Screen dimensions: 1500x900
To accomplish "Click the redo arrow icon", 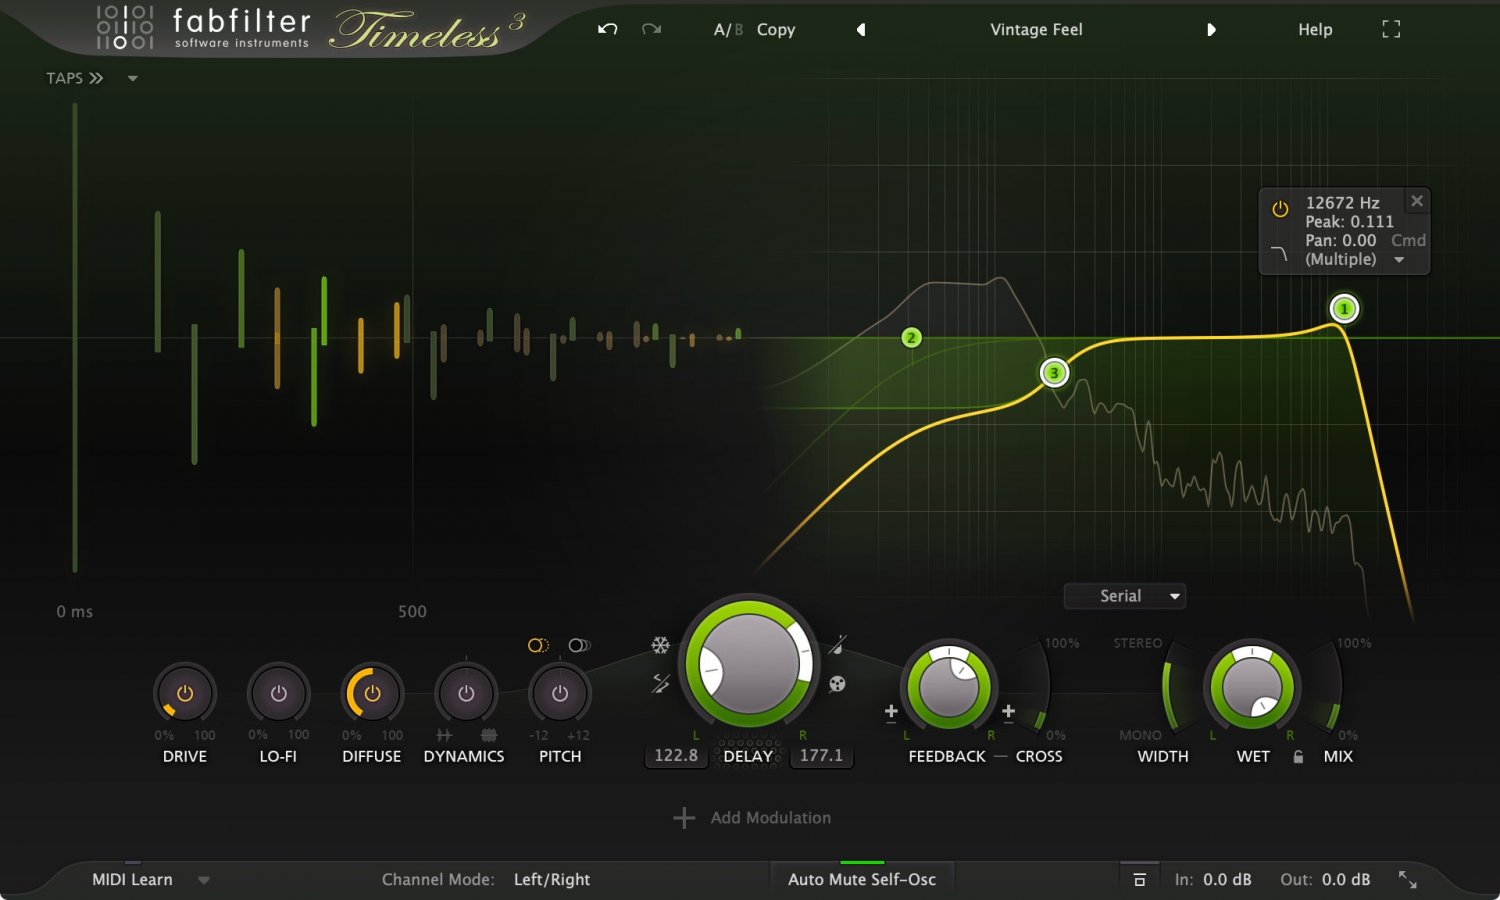I will pyautogui.click(x=652, y=29).
